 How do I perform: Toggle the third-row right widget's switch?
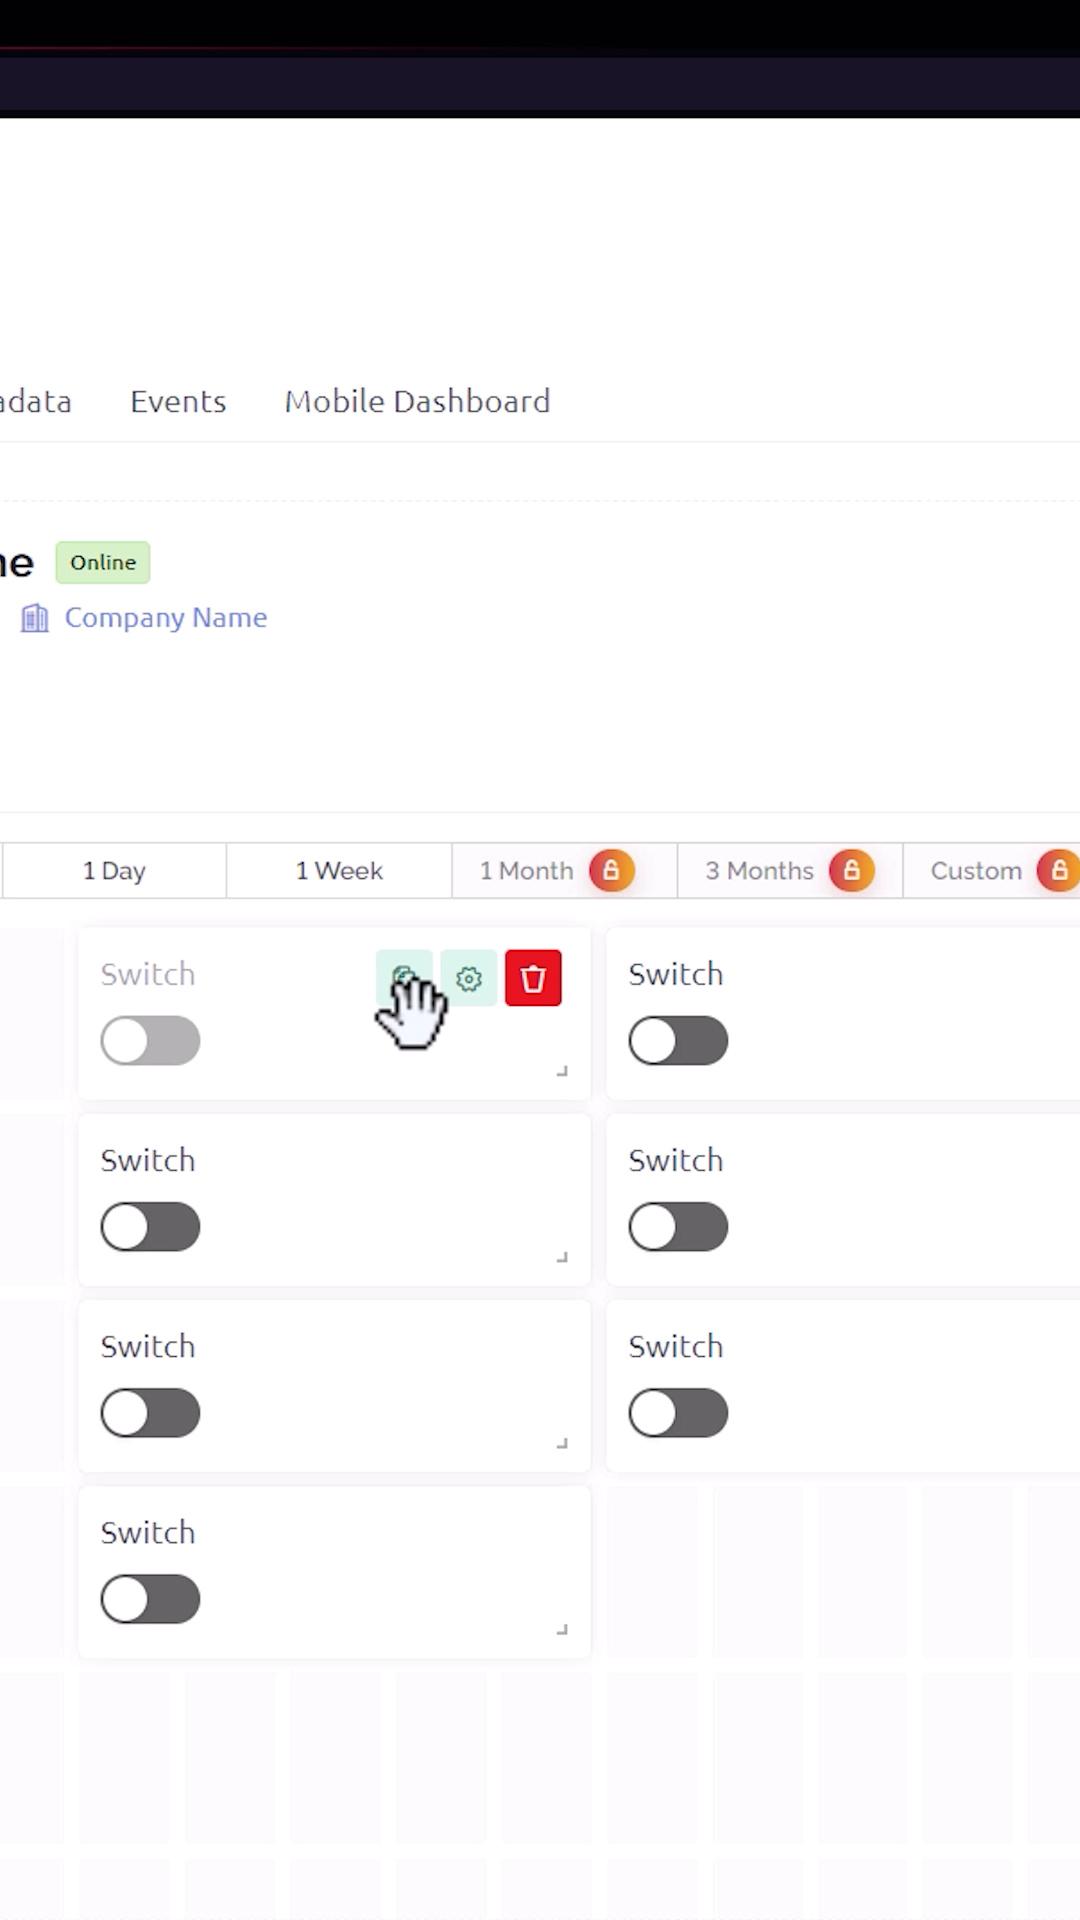click(678, 1413)
